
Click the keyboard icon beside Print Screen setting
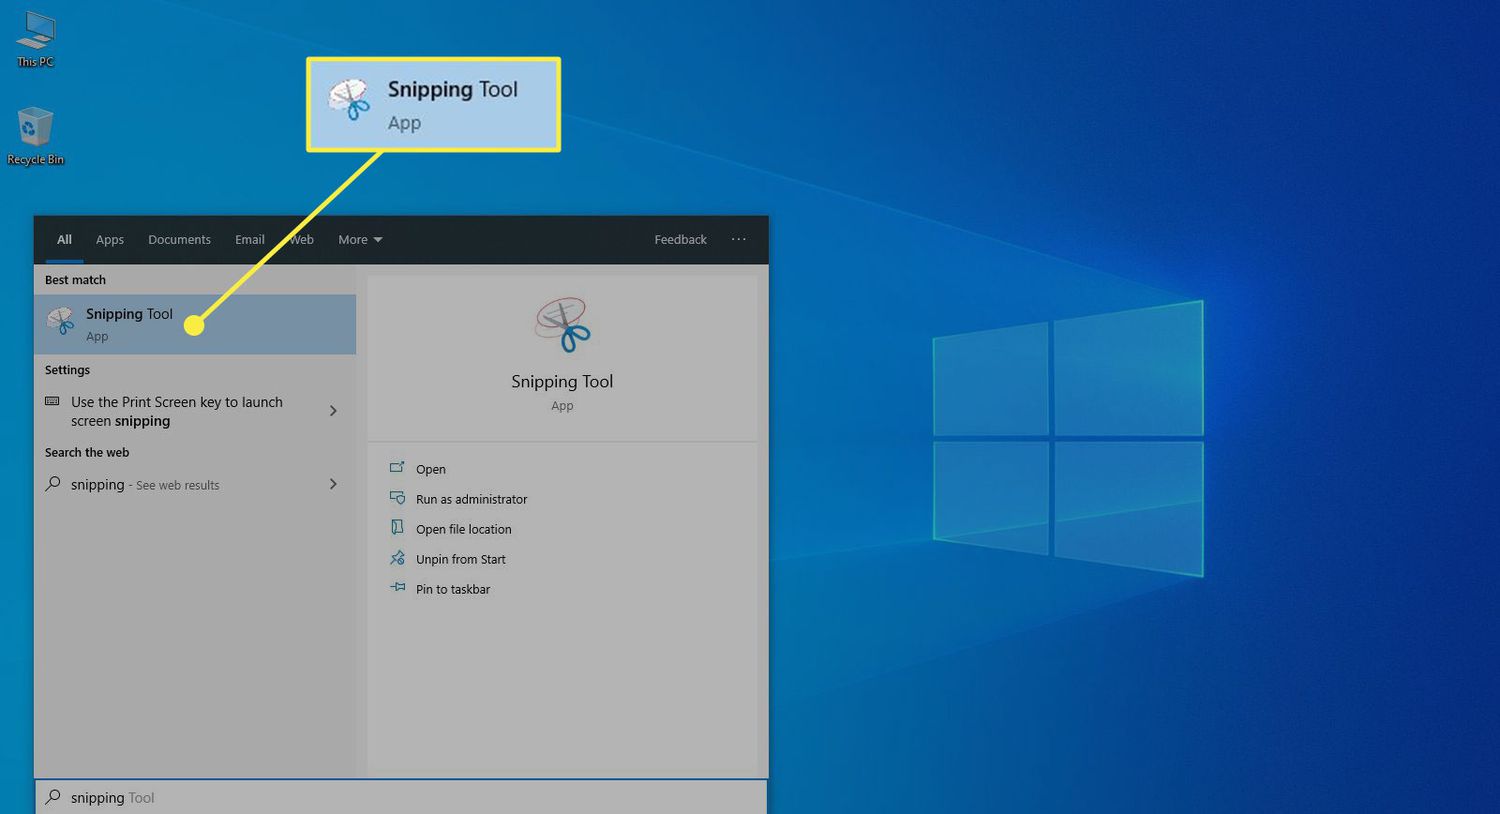(x=52, y=402)
